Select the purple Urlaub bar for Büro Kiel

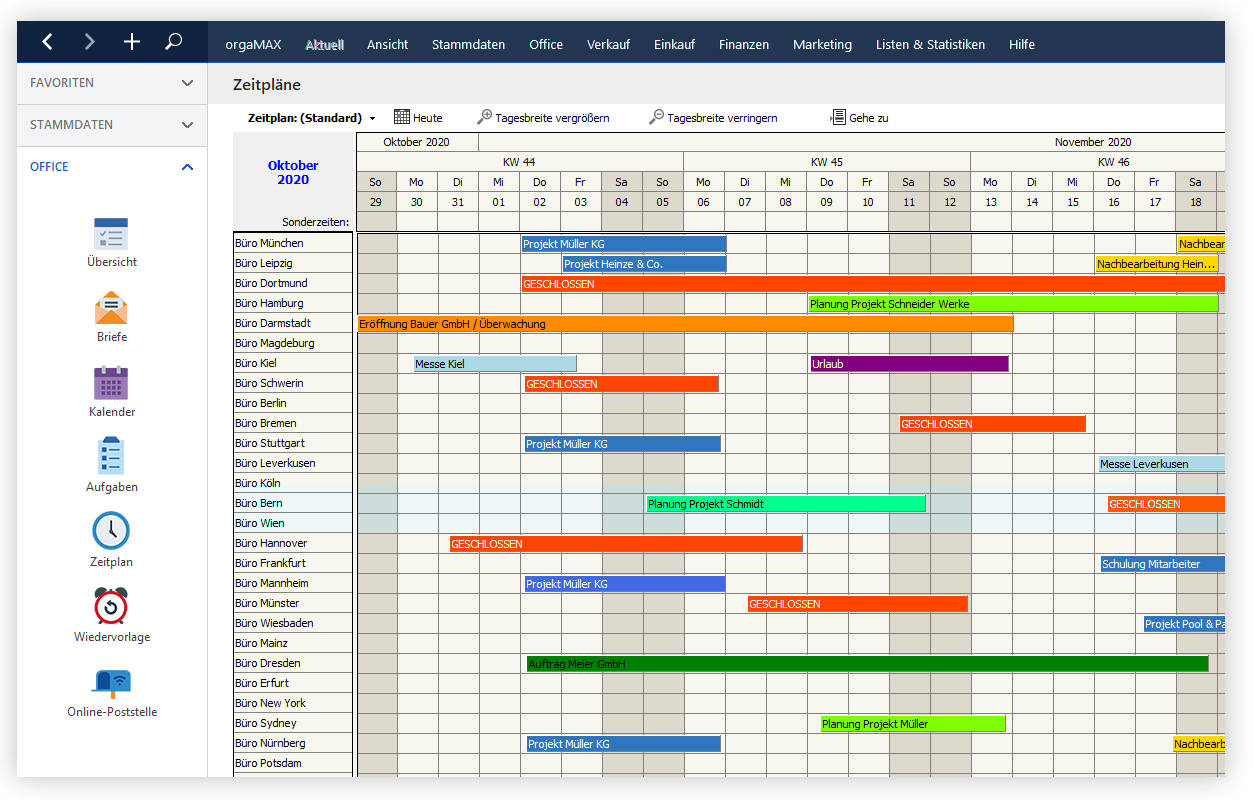point(909,364)
